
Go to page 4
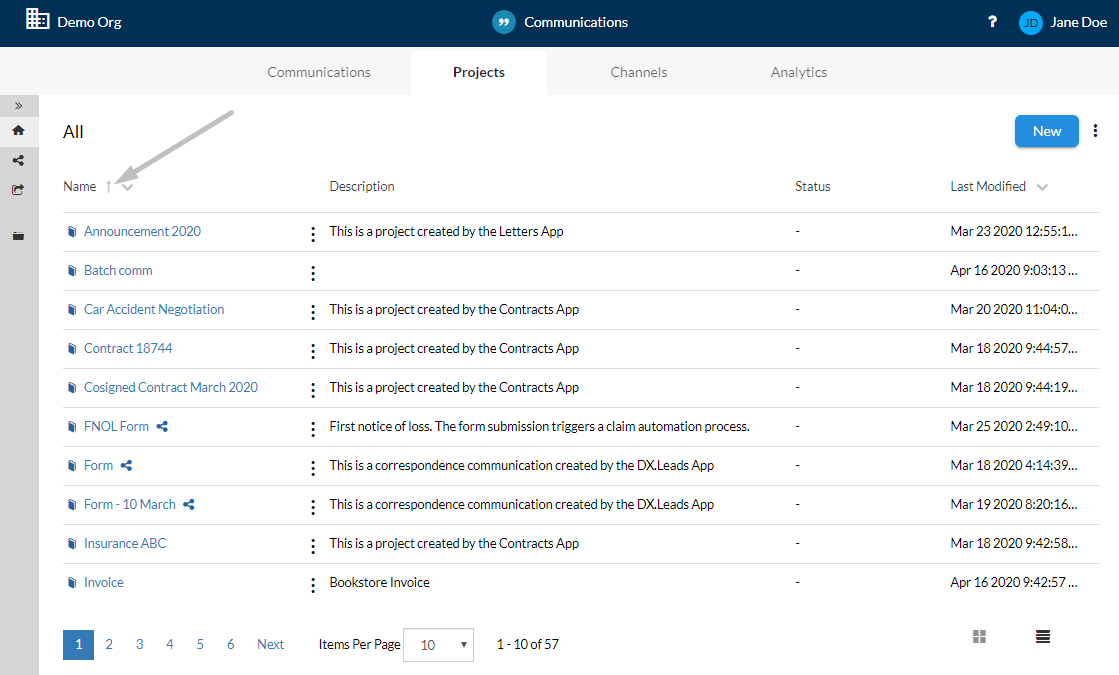point(170,644)
